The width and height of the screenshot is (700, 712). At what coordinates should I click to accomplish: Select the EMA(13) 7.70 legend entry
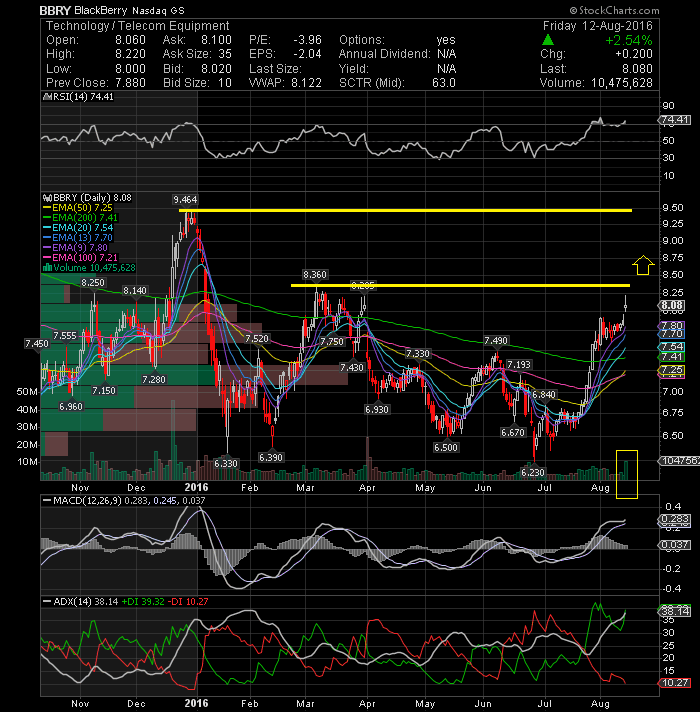(x=78, y=237)
